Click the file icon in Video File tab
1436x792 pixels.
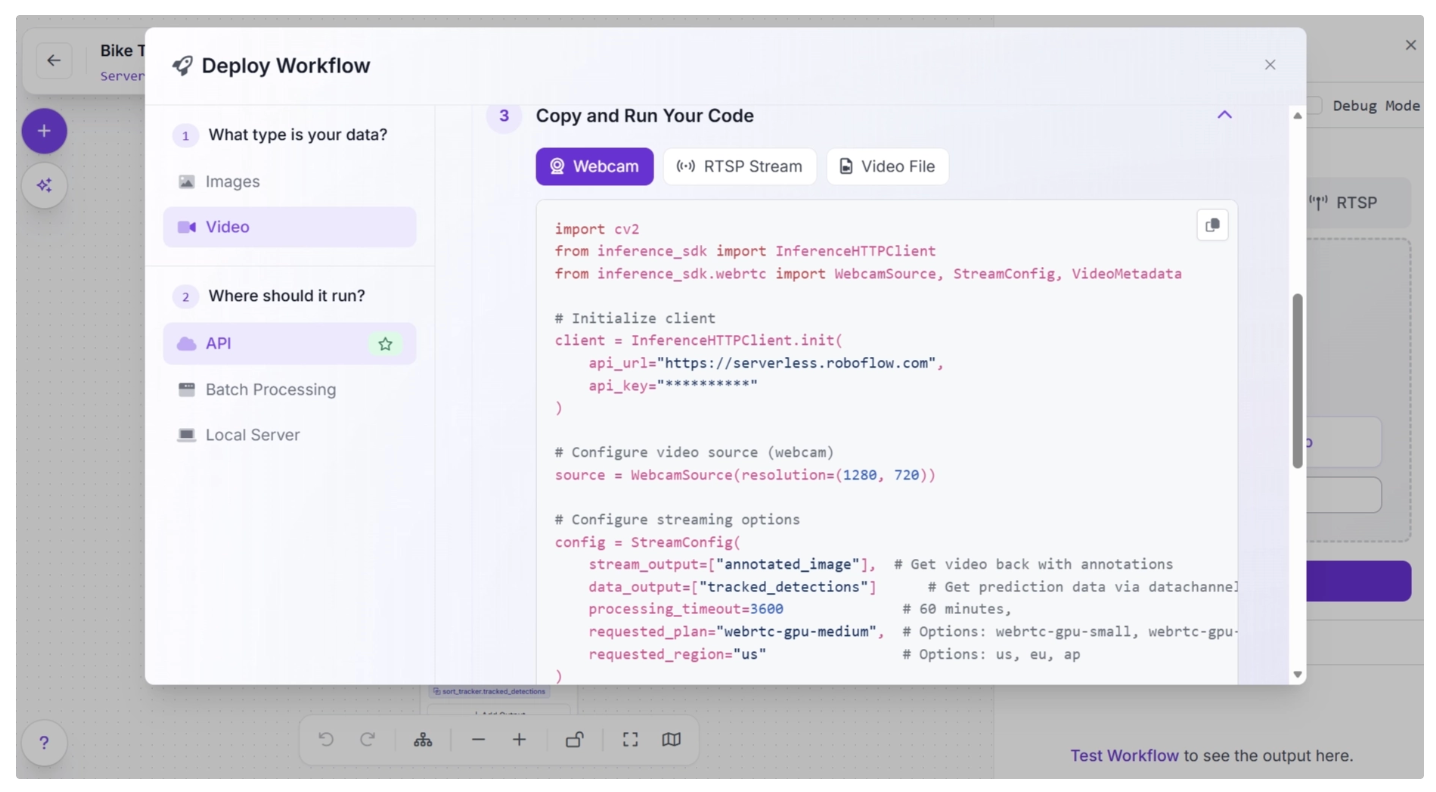pos(846,167)
